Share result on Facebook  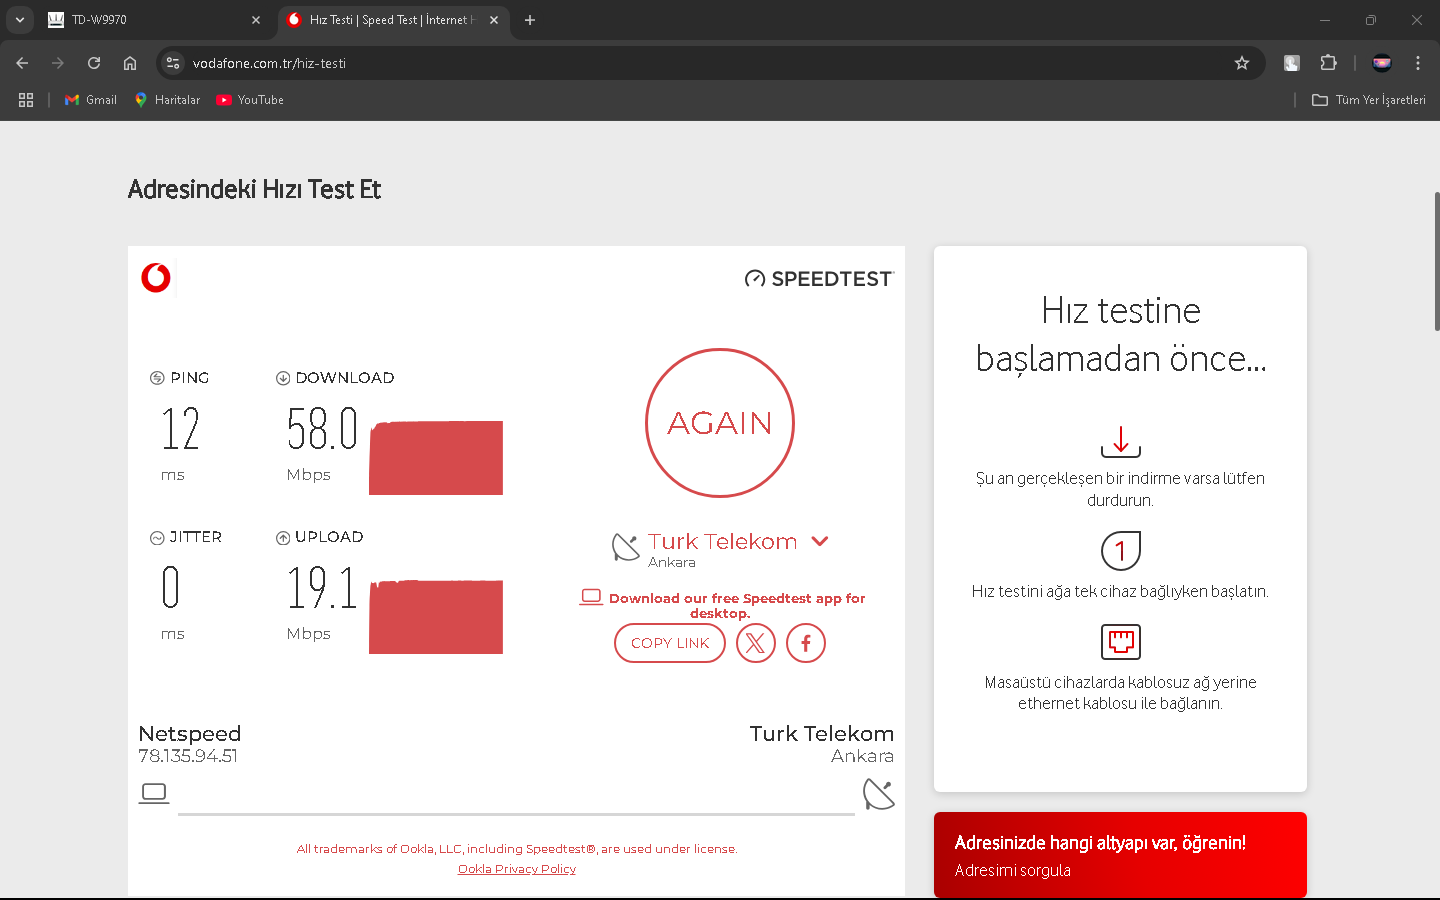tap(806, 643)
